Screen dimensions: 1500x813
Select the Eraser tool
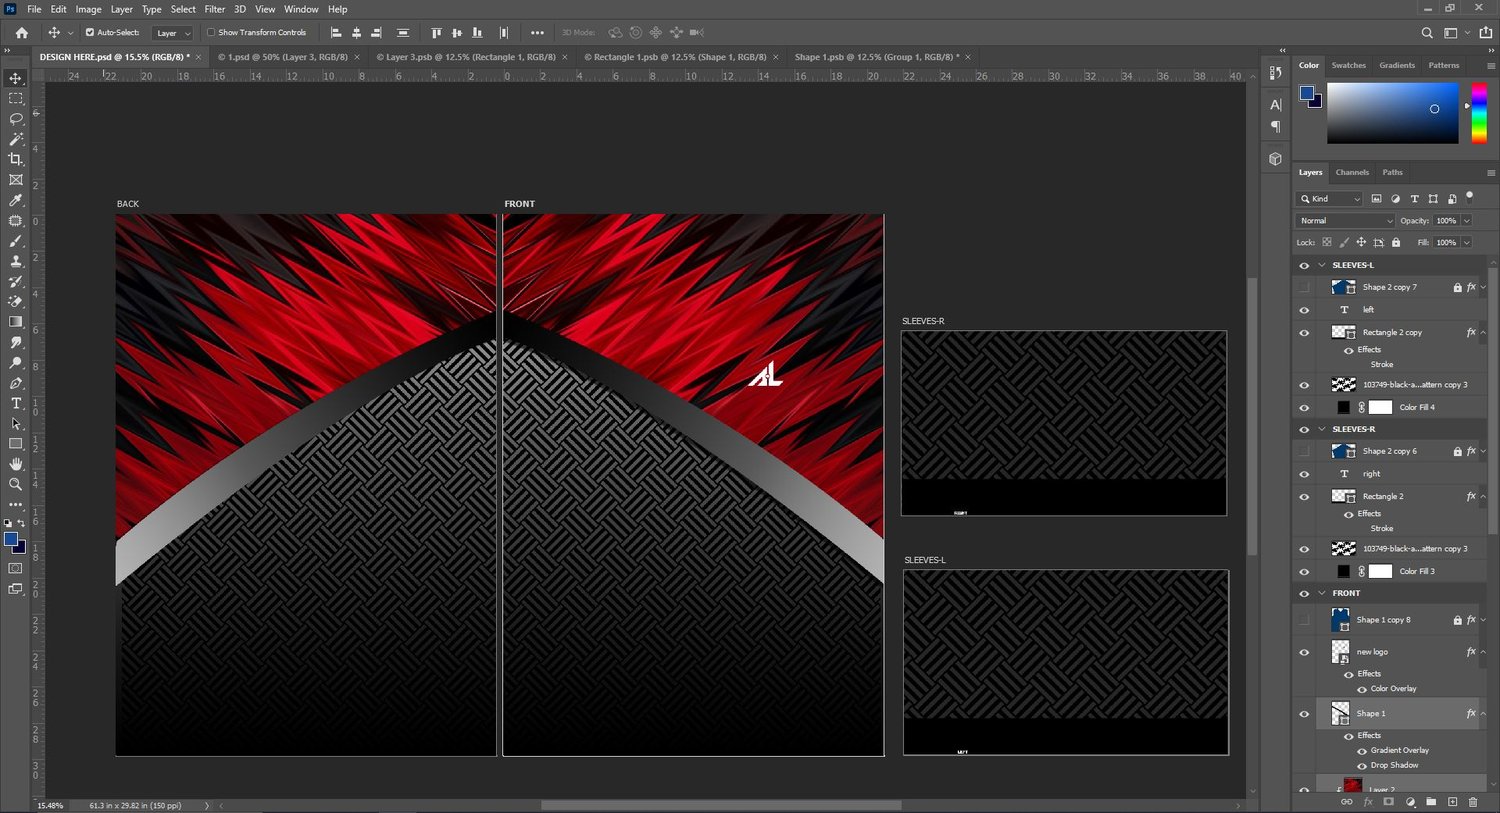(x=16, y=301)
